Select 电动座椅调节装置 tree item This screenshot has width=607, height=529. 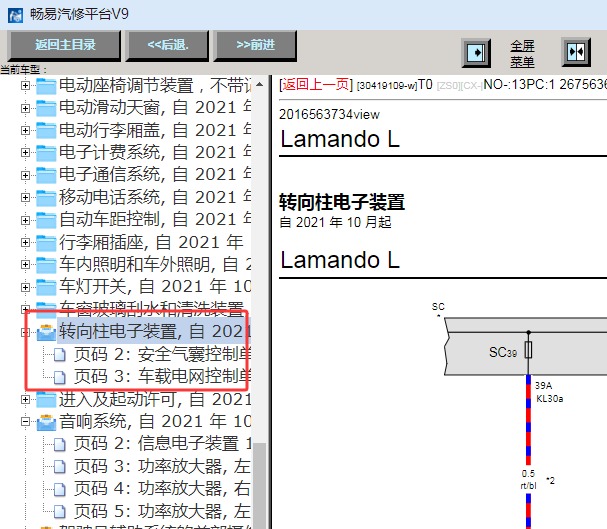point(155,86)
